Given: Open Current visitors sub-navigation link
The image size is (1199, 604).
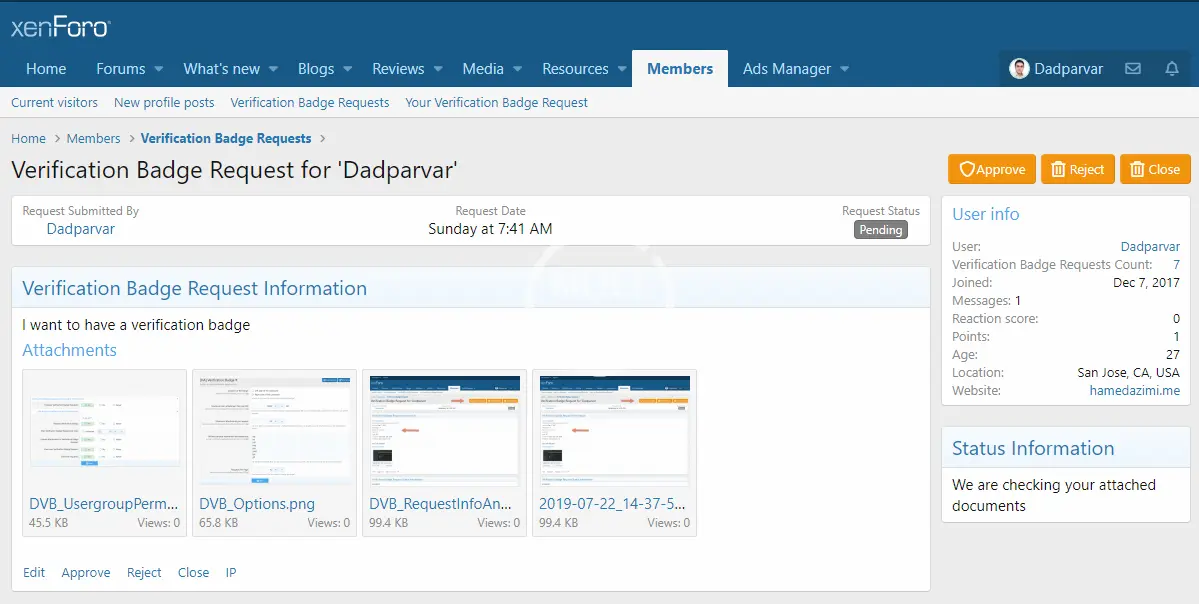Looking at the screenshot, I should click(54, 103).
